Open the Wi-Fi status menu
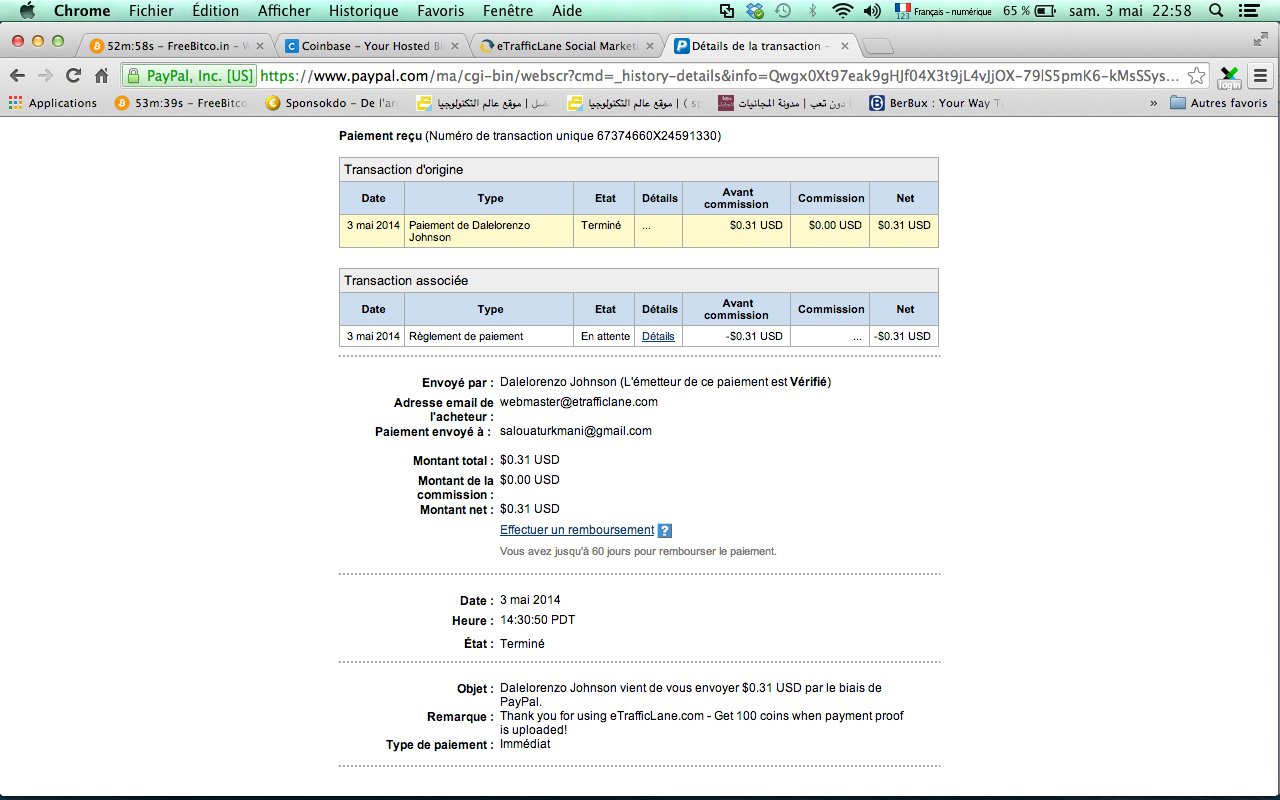 coord(843,11)
